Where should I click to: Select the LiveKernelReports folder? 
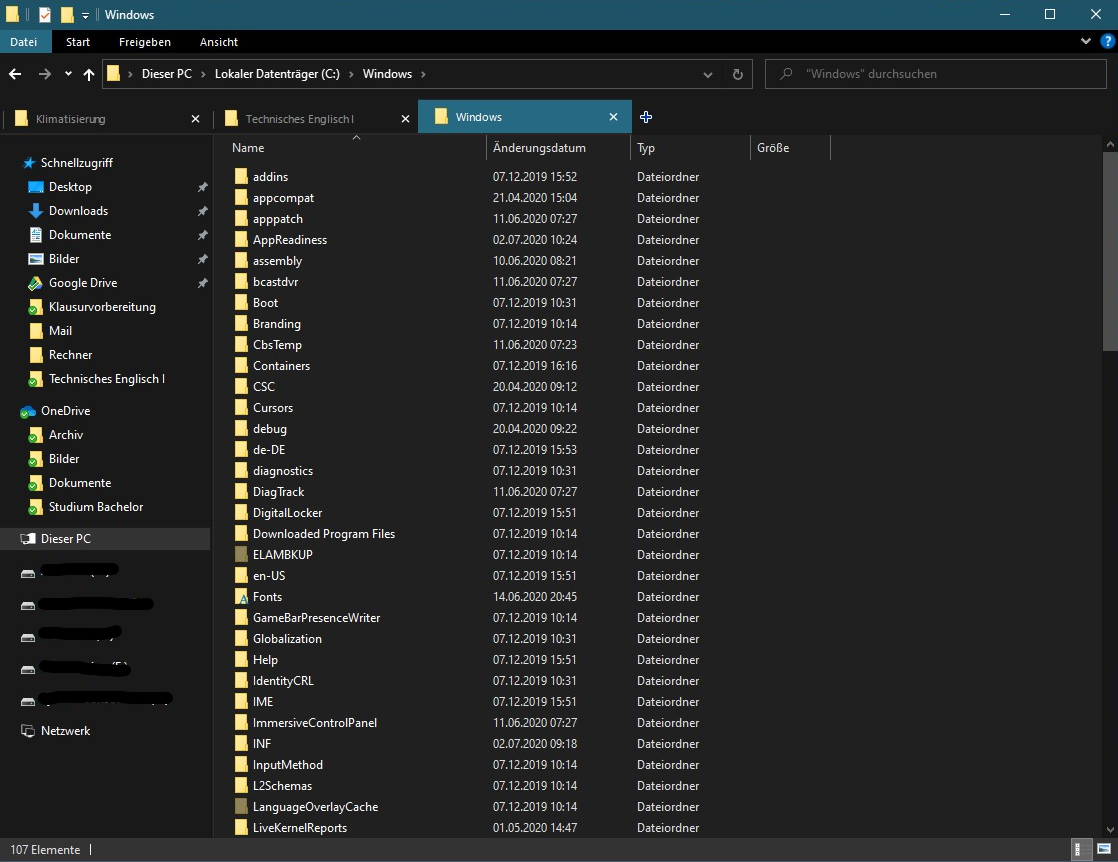[299, 828]
